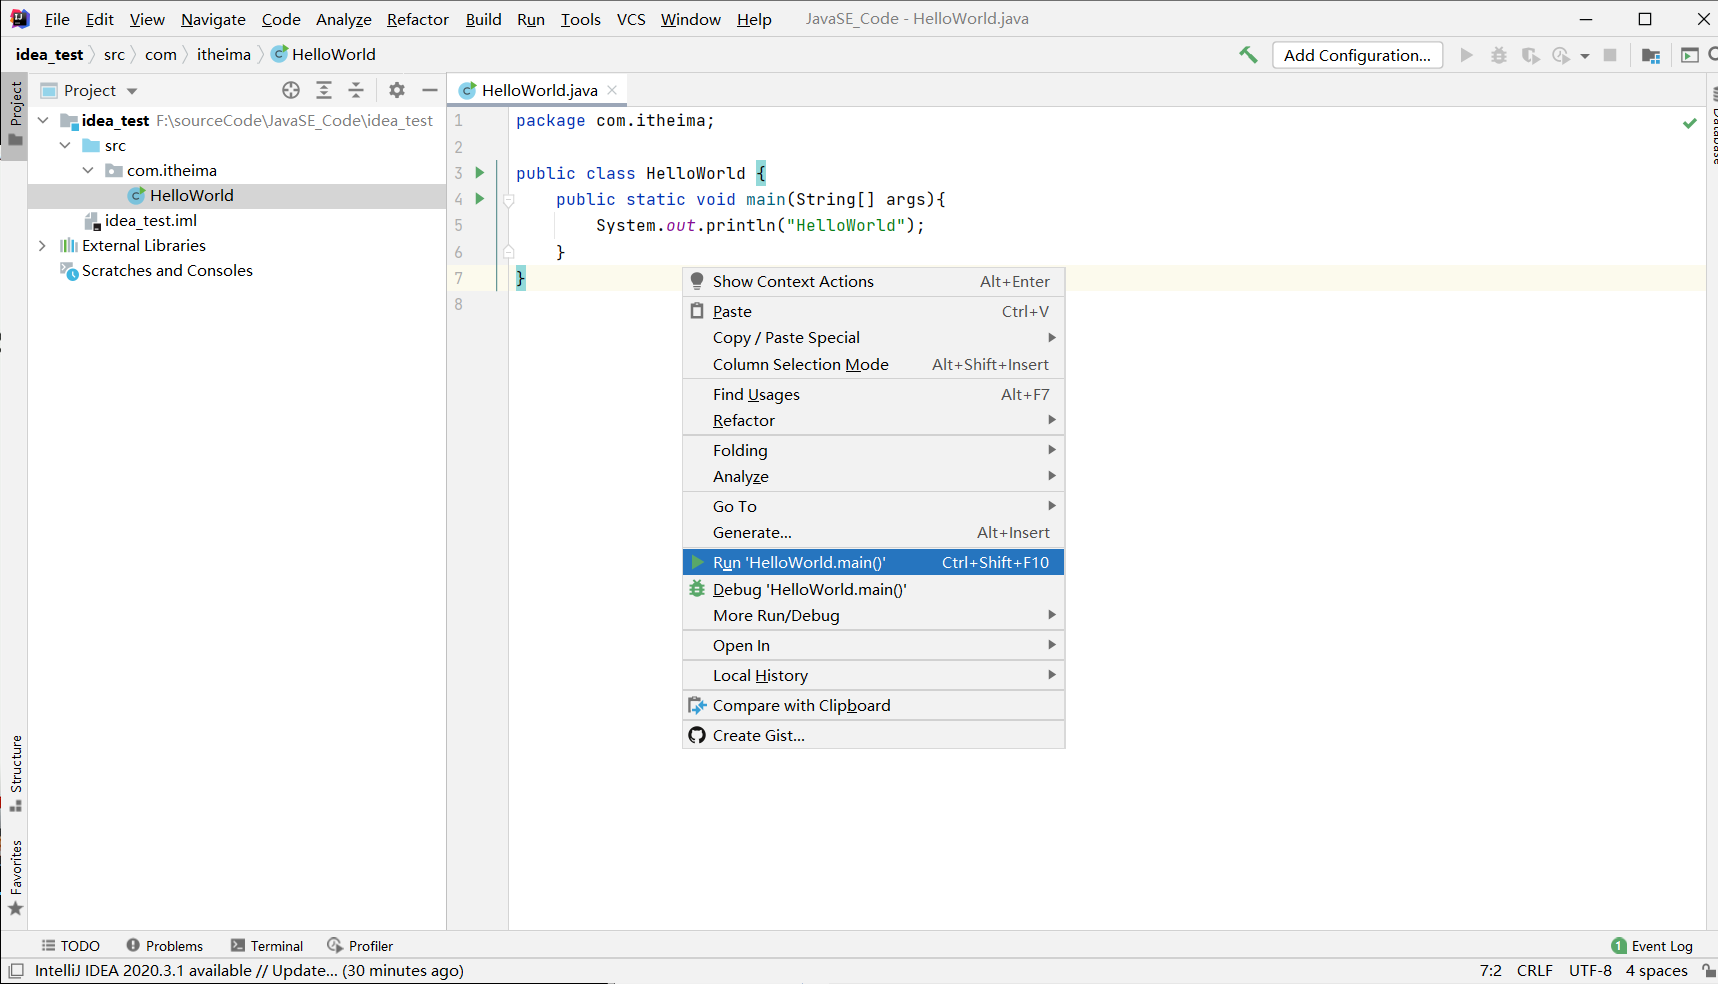The image size is (1718, 984).
Task: Select Scratches and Consoles in the tree
Action: coord(167,270)
